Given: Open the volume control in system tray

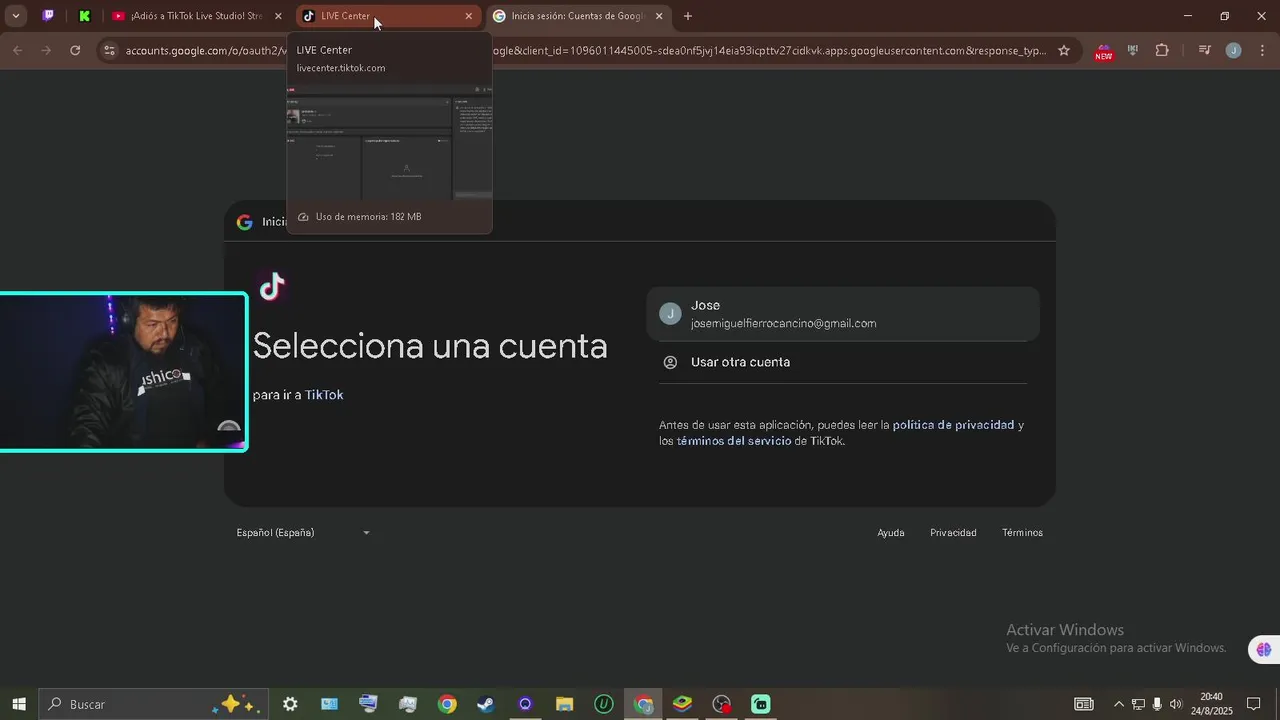Looking at the screenshot, I should [1176, 704].
